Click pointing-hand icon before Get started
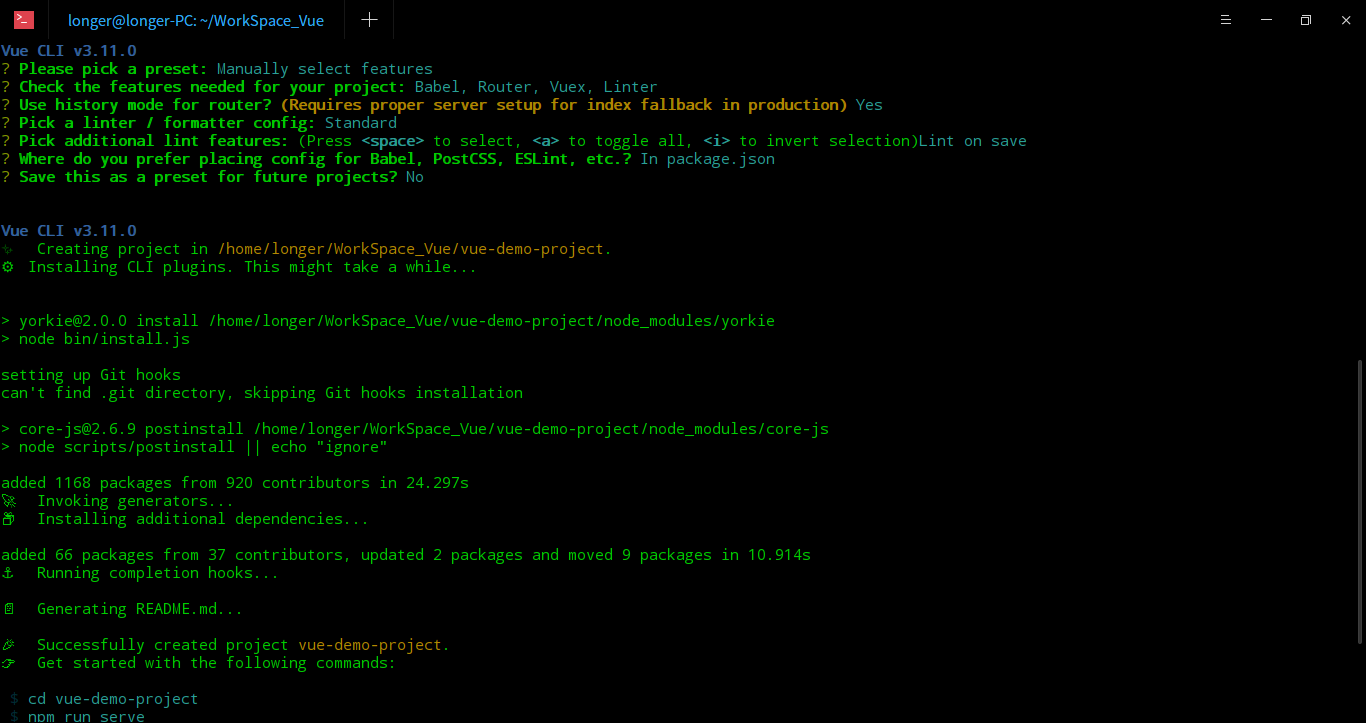The width and height of the screenshot is (1366, 723). tap(9, 663)
